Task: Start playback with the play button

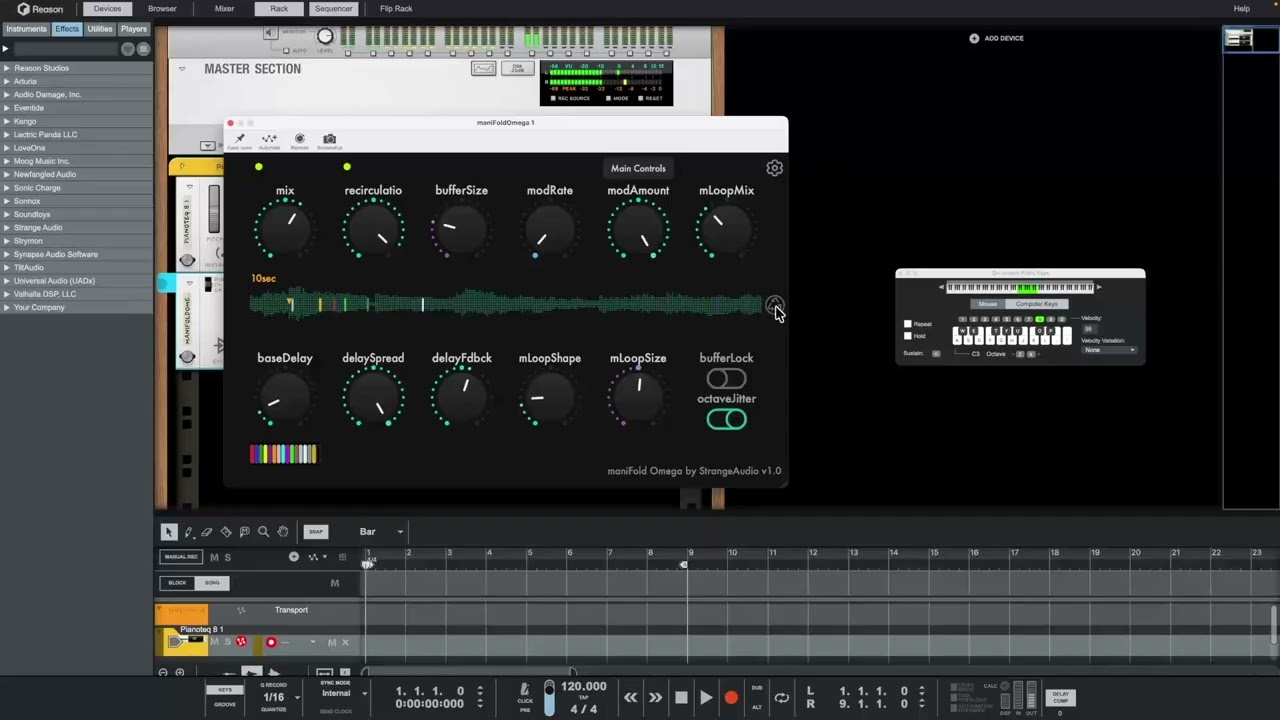Action: (x=706, y=698)
